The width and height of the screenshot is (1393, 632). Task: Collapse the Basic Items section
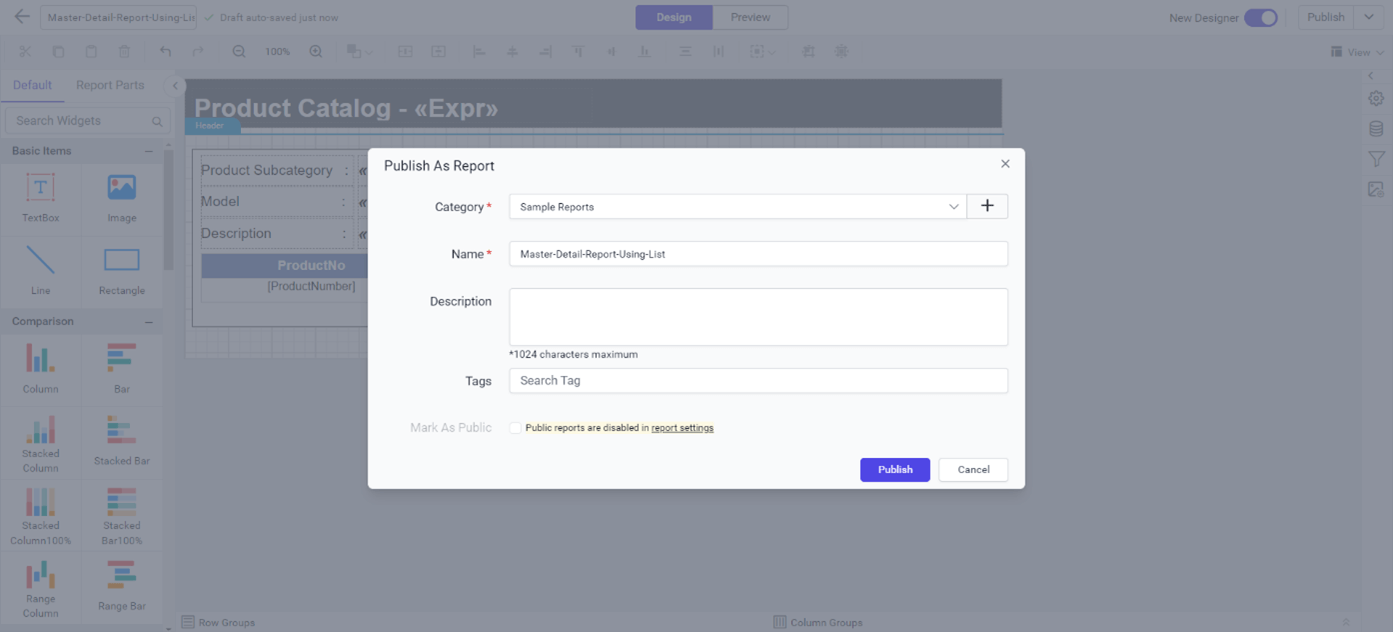(149, 150)
